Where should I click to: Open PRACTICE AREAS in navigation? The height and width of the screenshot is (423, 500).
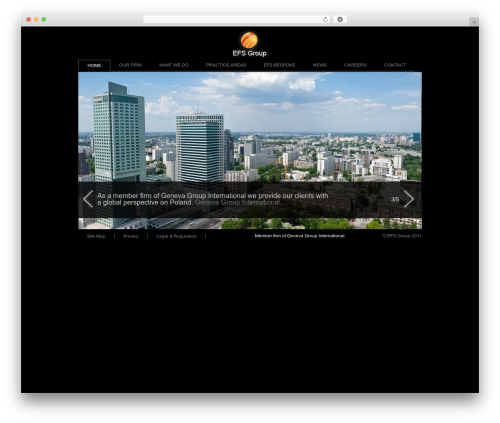tap(226, 65)
